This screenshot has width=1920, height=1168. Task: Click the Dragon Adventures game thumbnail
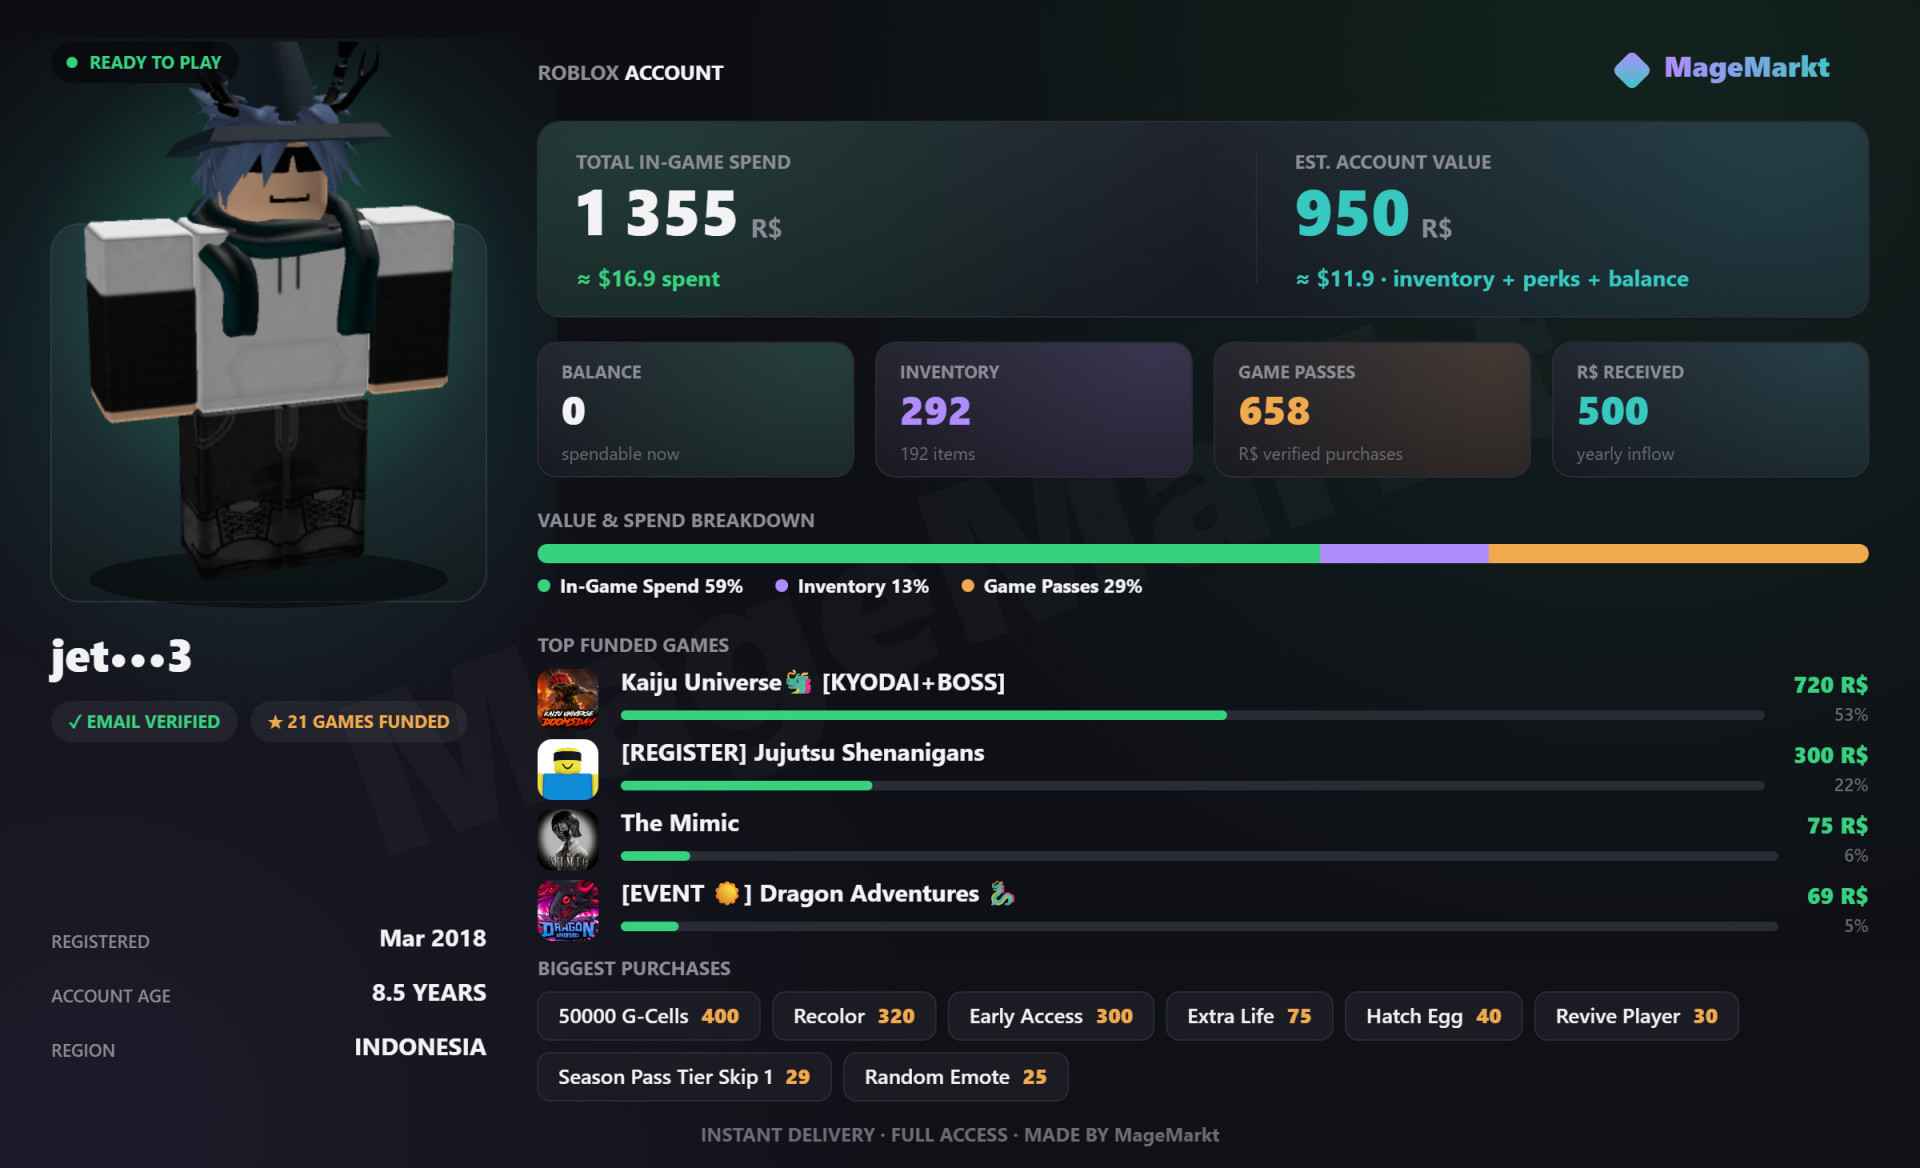point(568,910)
